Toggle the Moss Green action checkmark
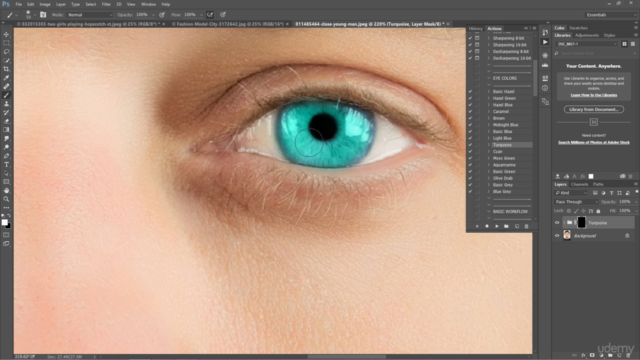Screen dimensions: 640x360 click(470, 158)
